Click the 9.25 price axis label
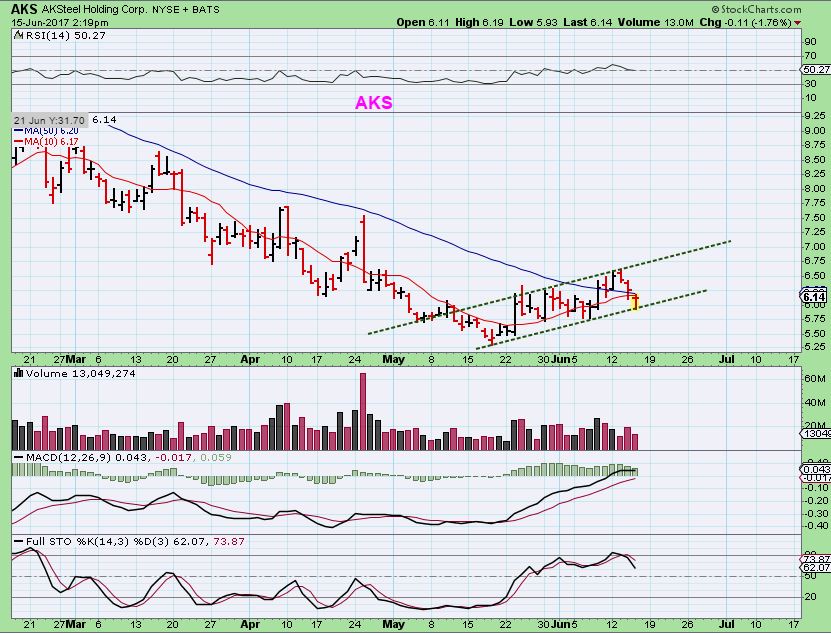 [x=815, y=116]
